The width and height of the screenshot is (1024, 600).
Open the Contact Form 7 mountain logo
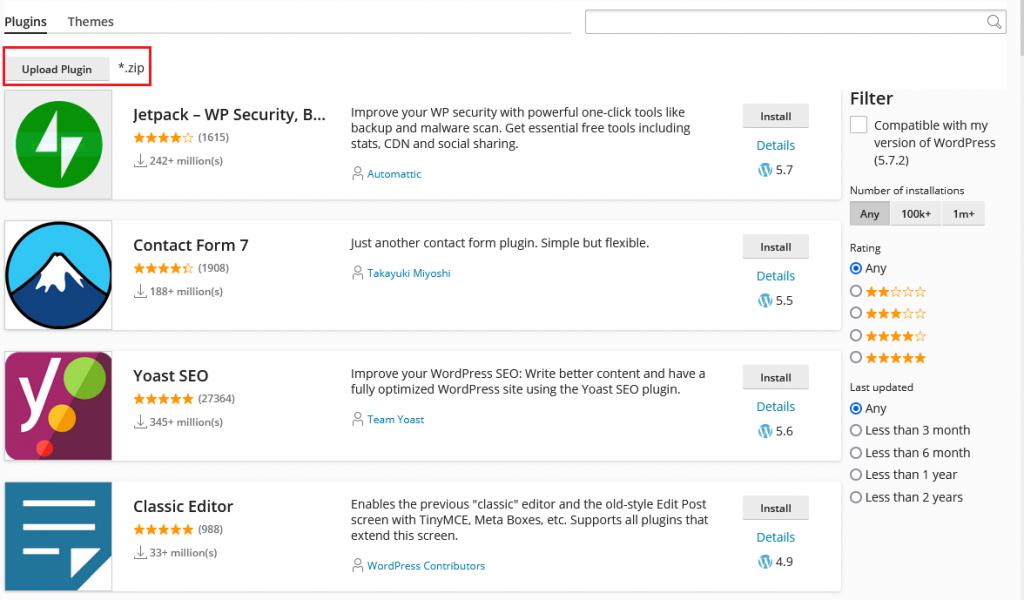click(58, 275)
